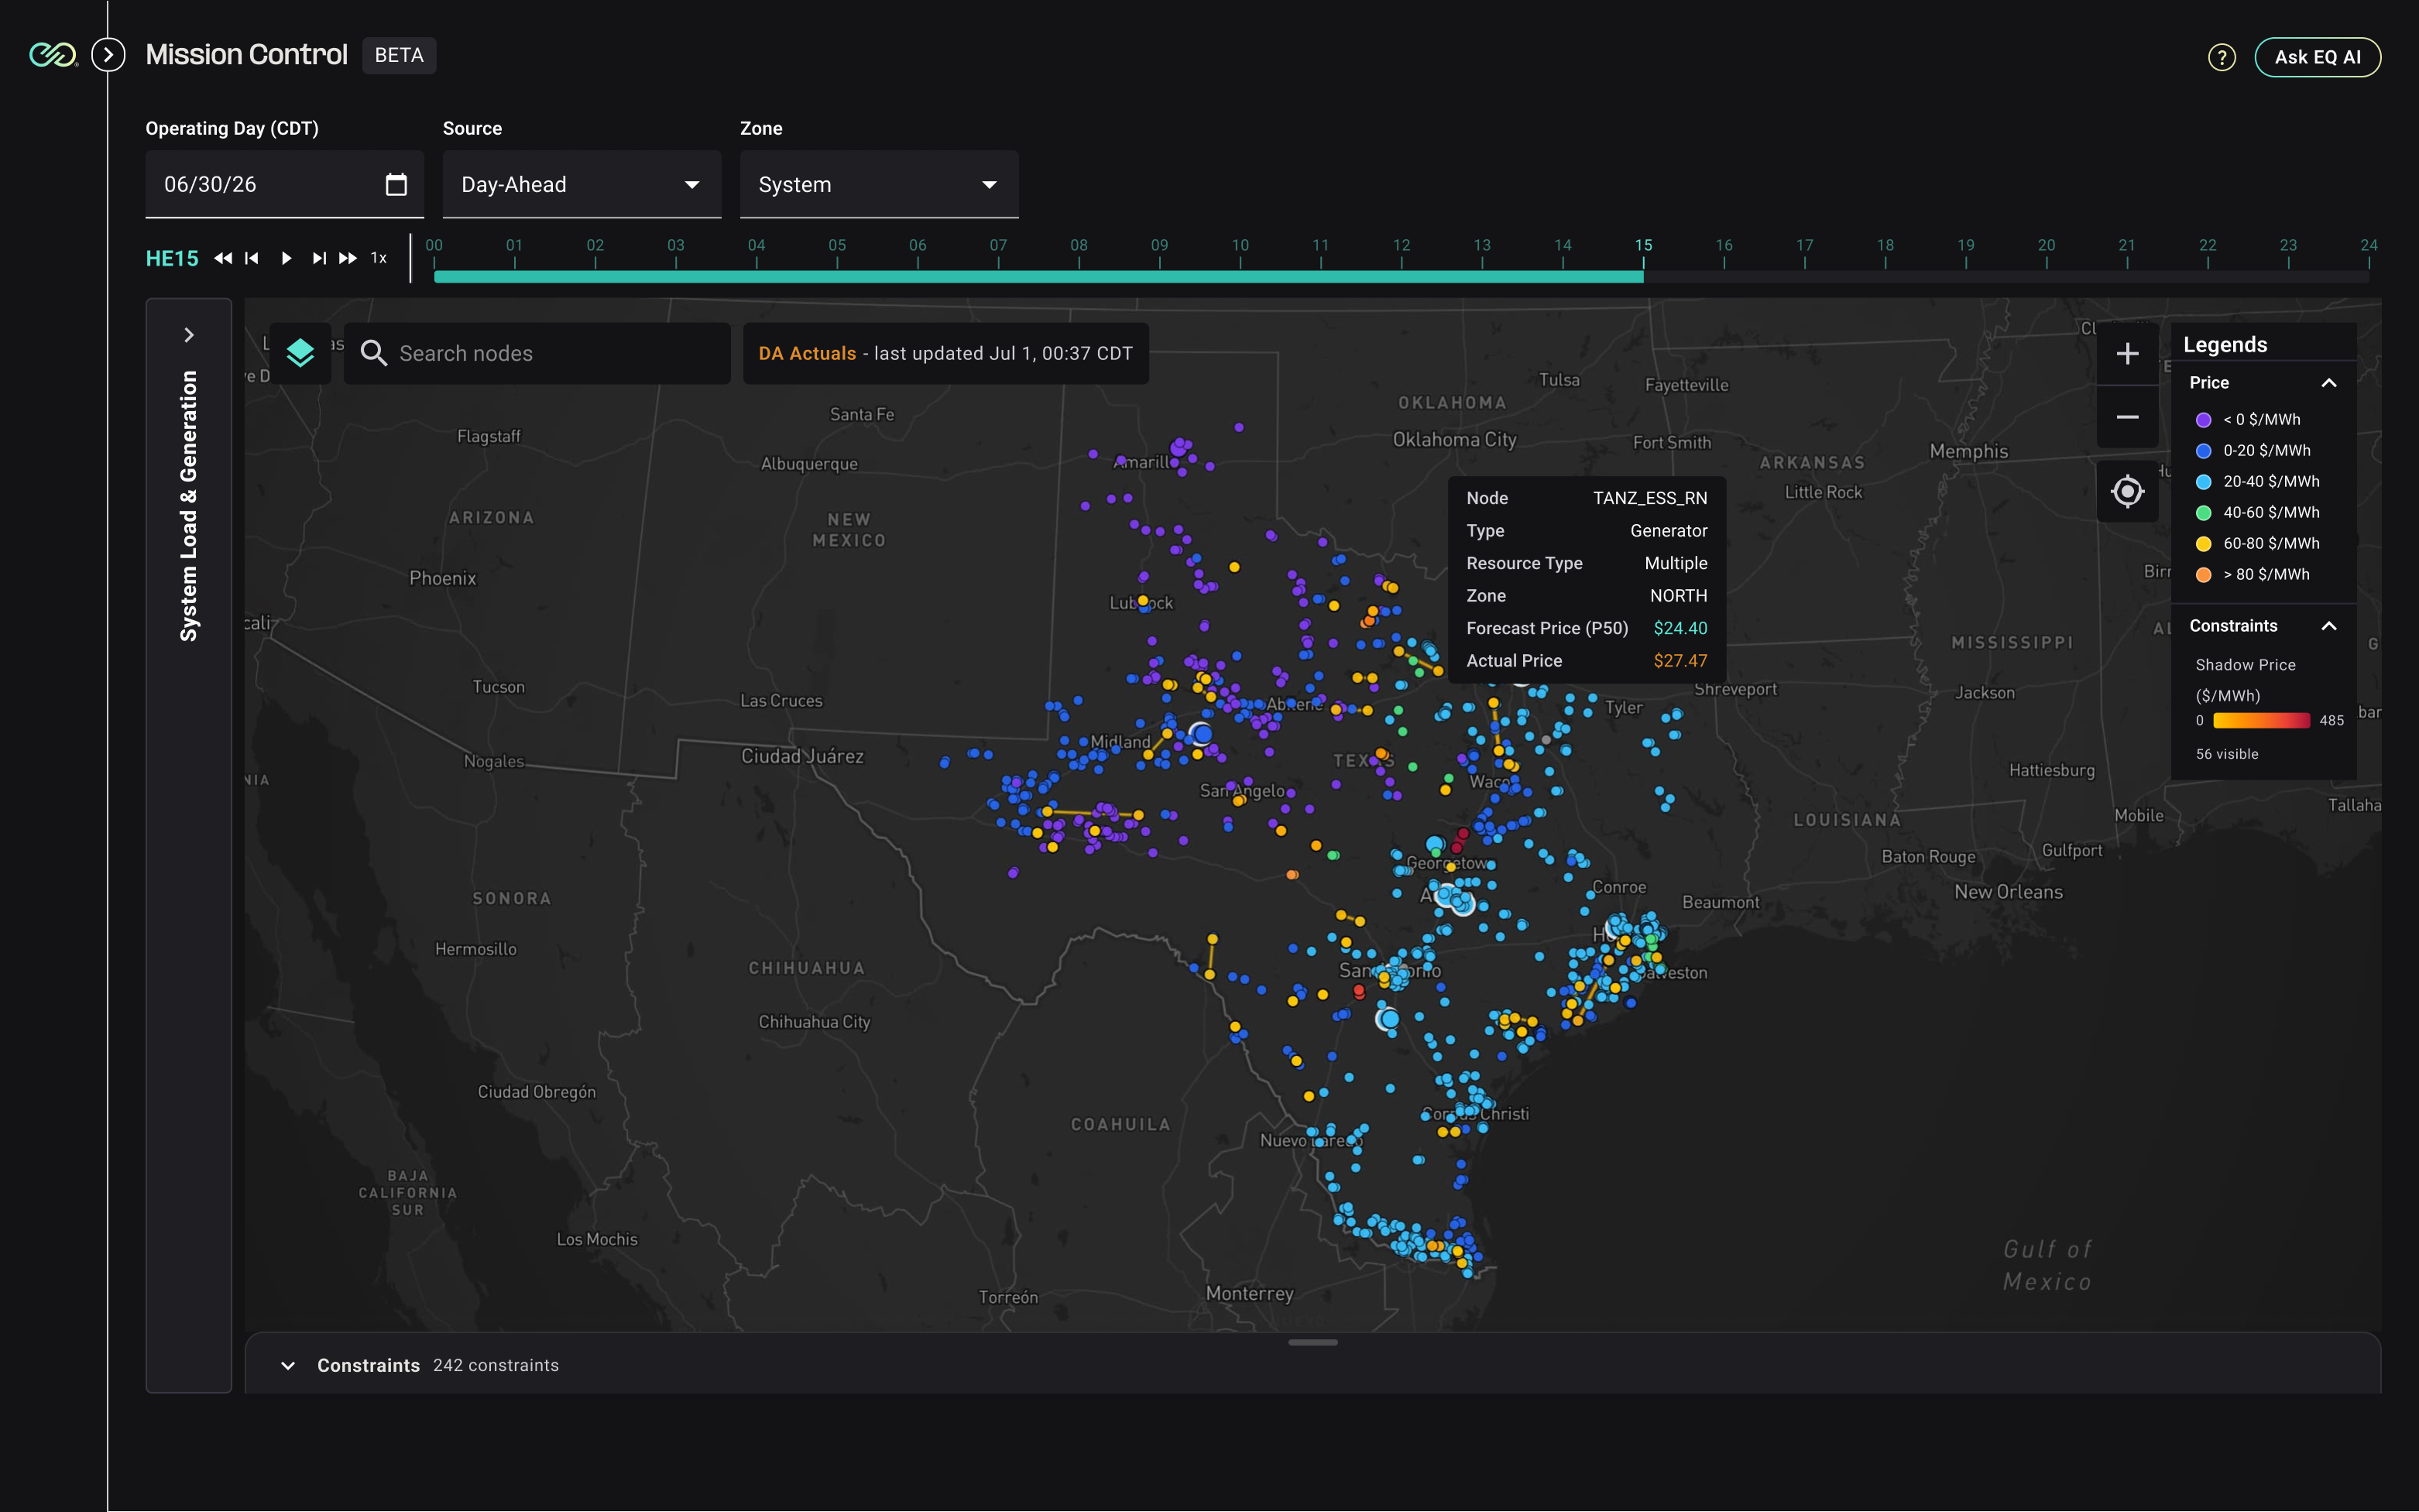Click the Operating Day date field
Viewport: 2419px width, 1512px height.
284,184
